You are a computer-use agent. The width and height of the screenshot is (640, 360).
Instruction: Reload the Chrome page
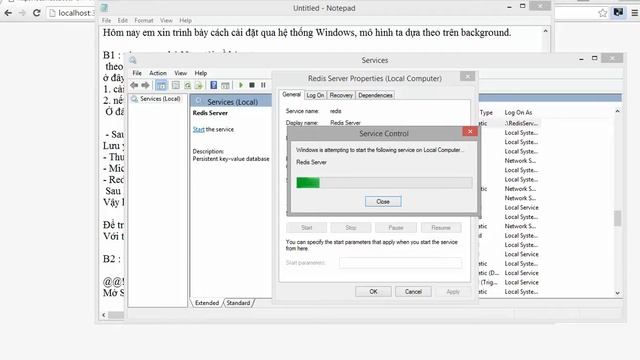pyautogui.click(x=36, y=13)
